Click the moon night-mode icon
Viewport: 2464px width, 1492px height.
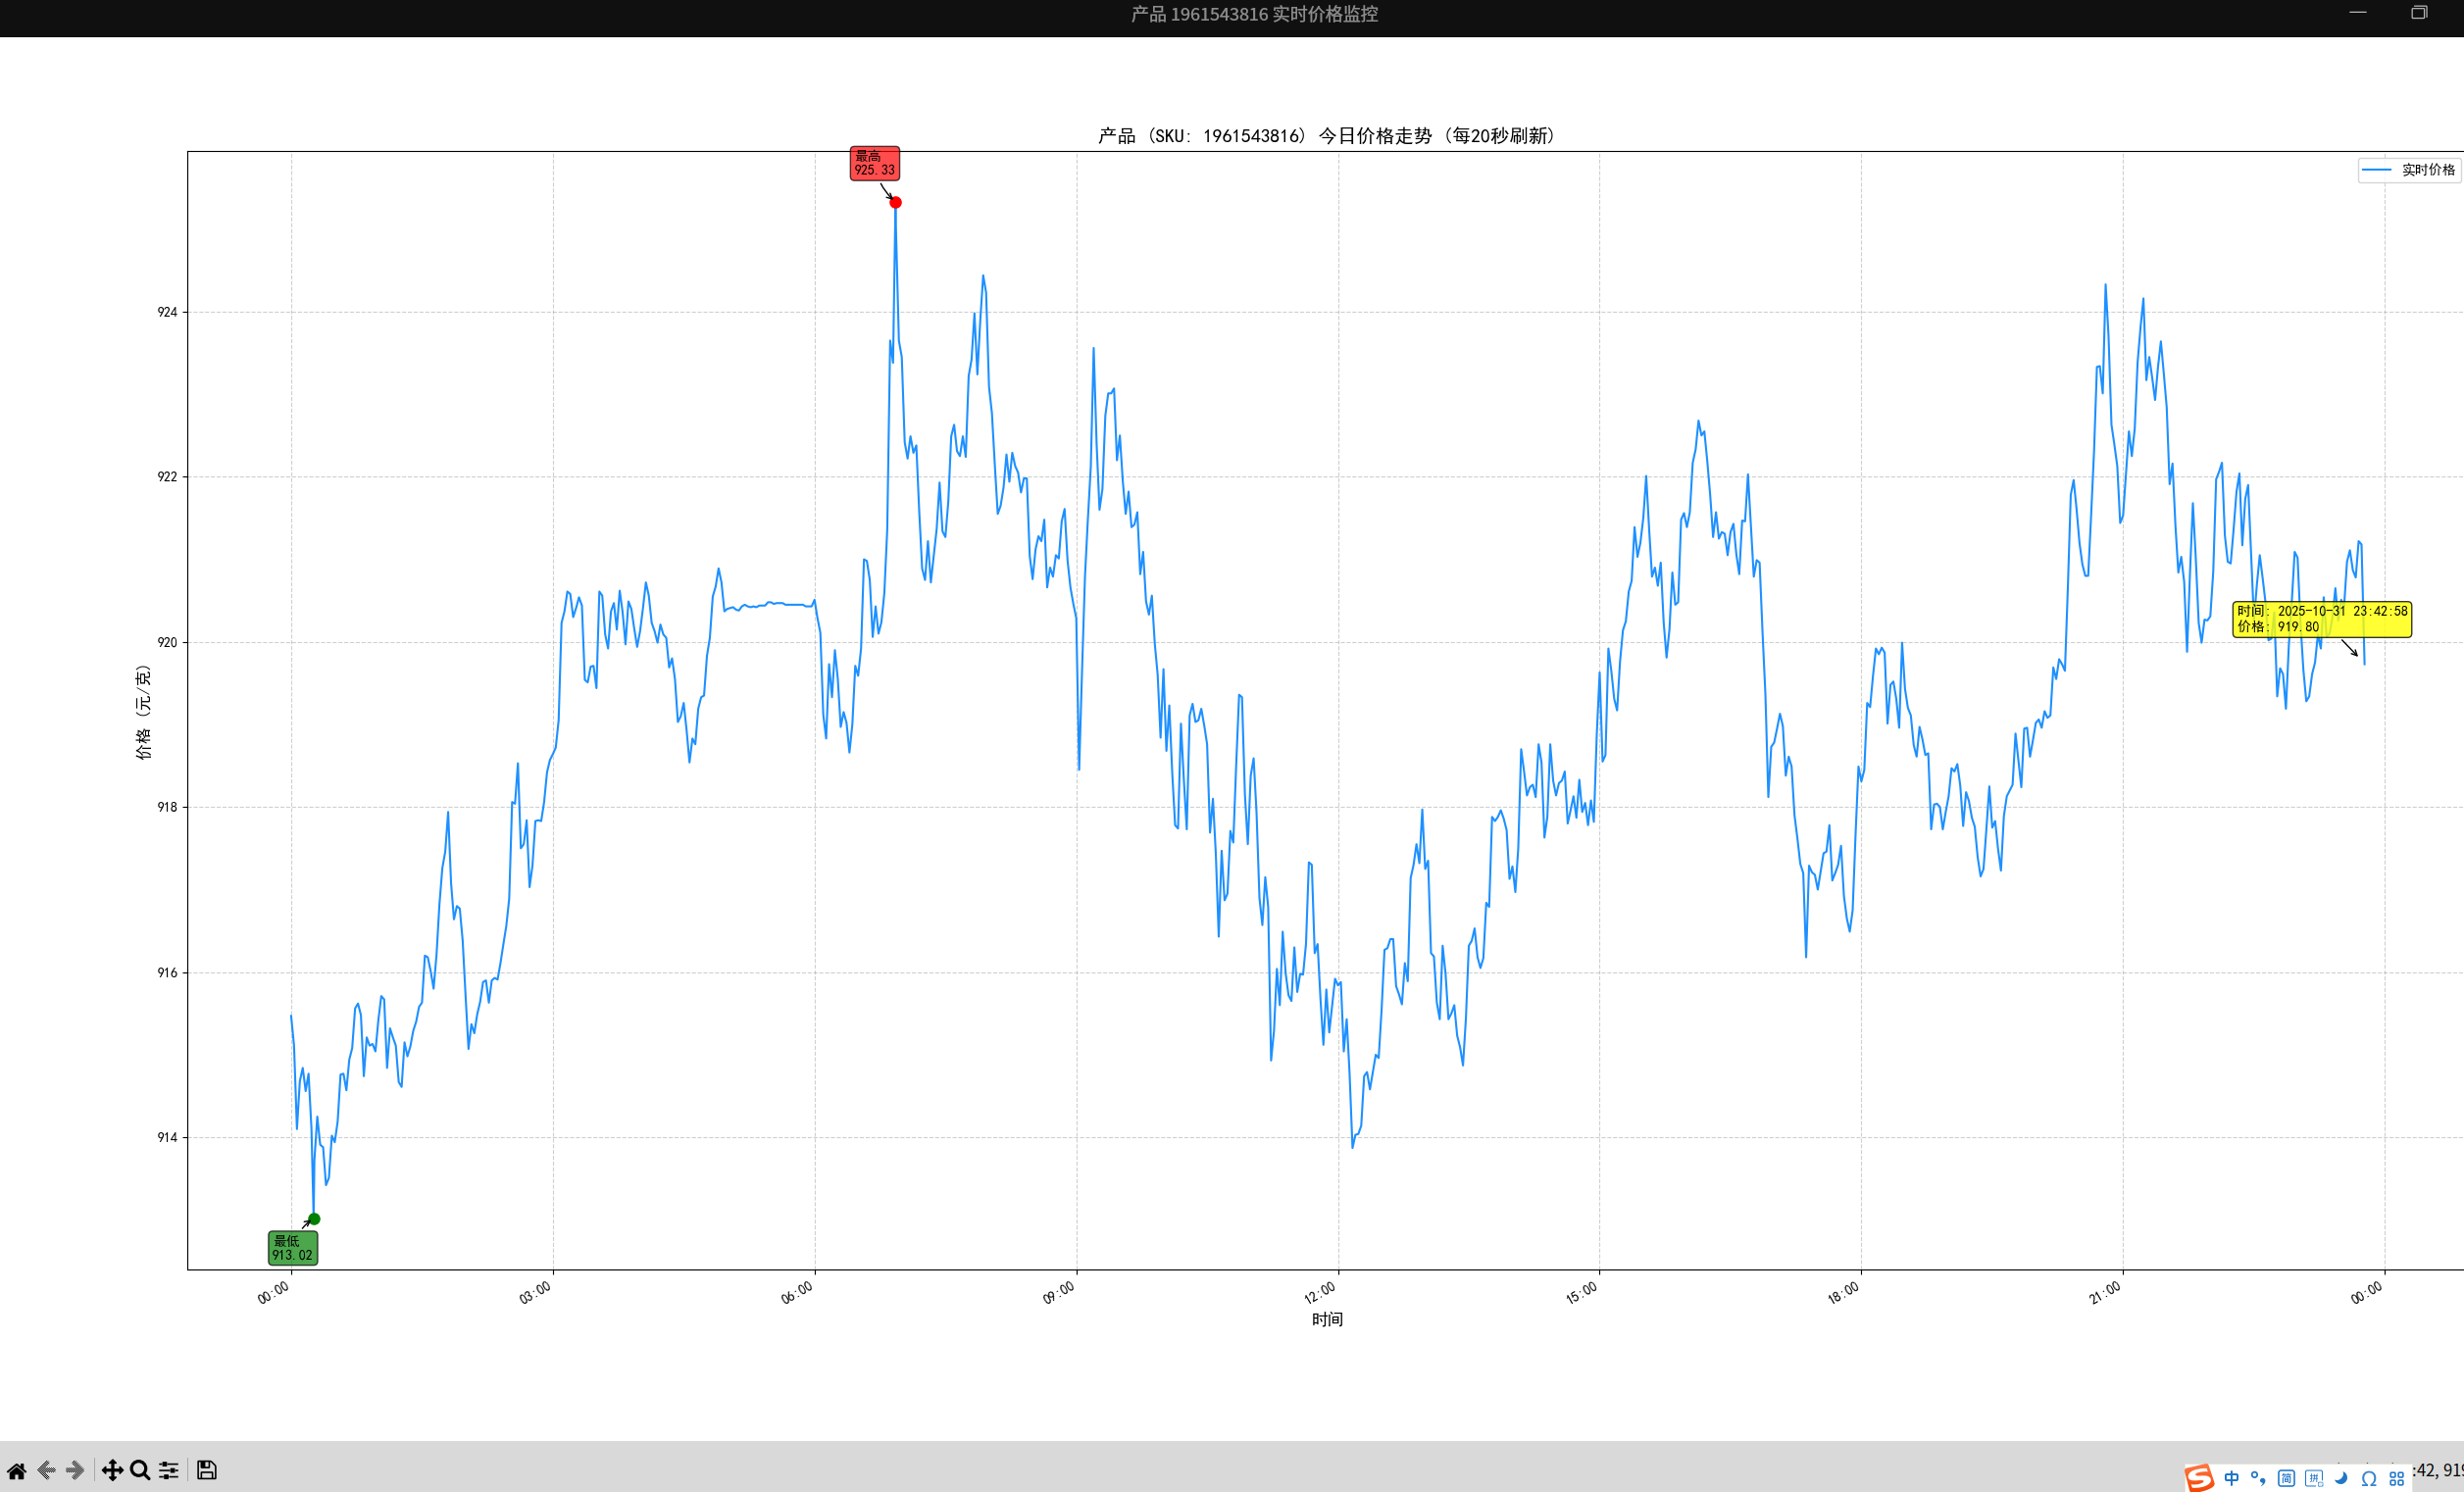click(x=2341, y=1478)
